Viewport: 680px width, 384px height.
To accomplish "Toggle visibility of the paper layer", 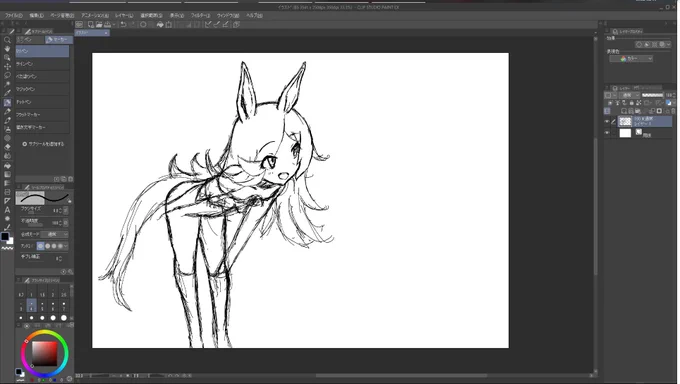I will [607, 133].
